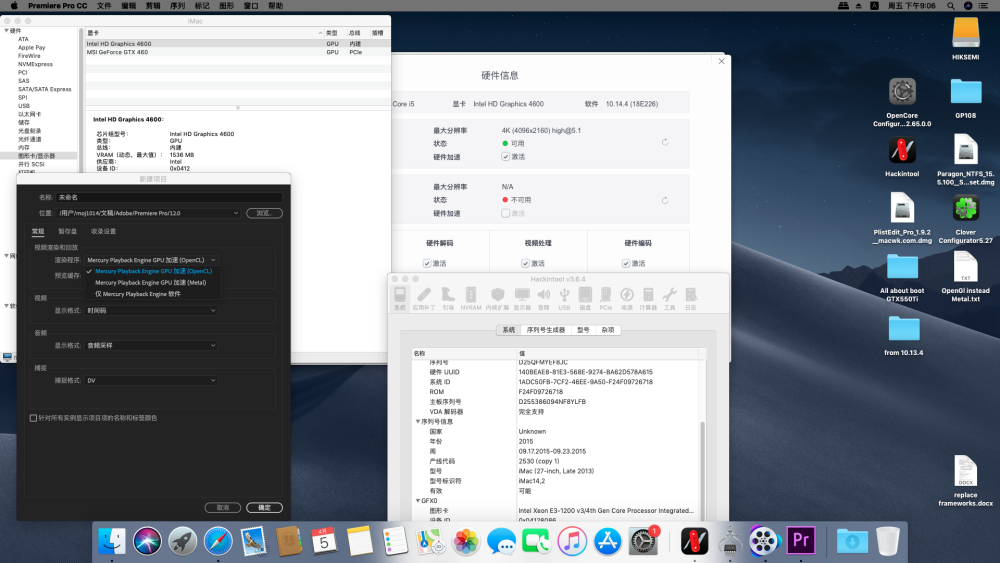1000x563 pixels.
Task: Switch to 序列号生成器 tab in Hackintool
Action: coord(545,330)
